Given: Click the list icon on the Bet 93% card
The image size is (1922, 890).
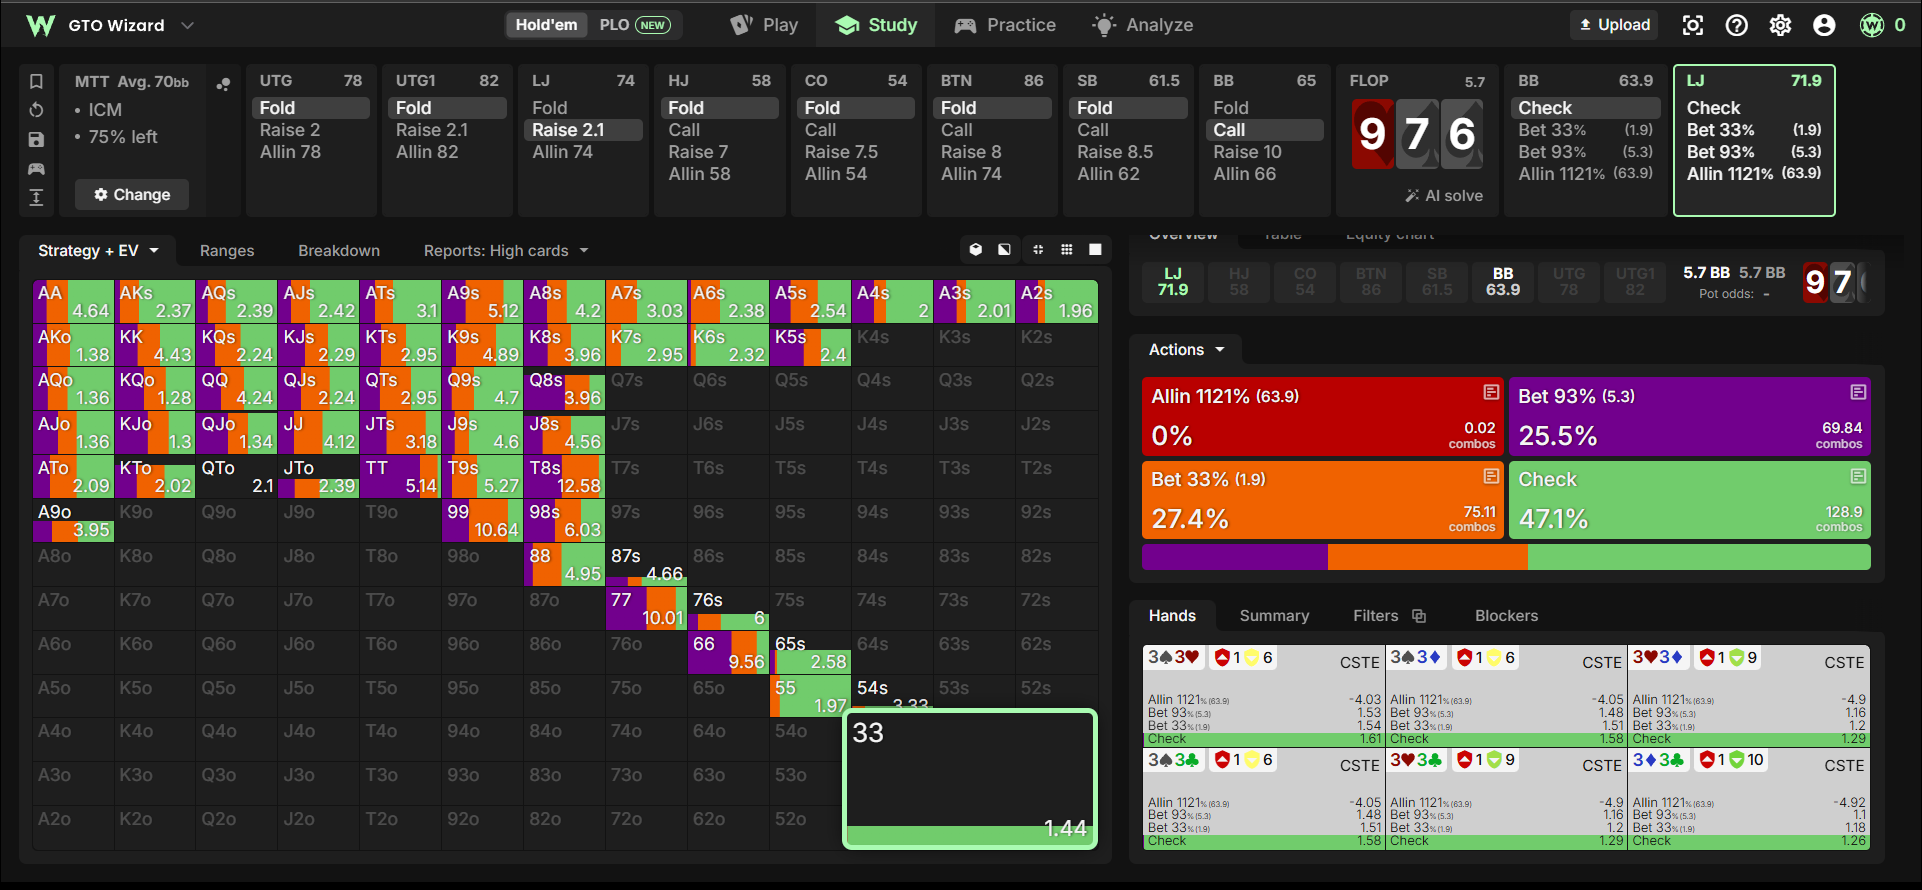Looking at the screenshot, I should pos(1858,392).
